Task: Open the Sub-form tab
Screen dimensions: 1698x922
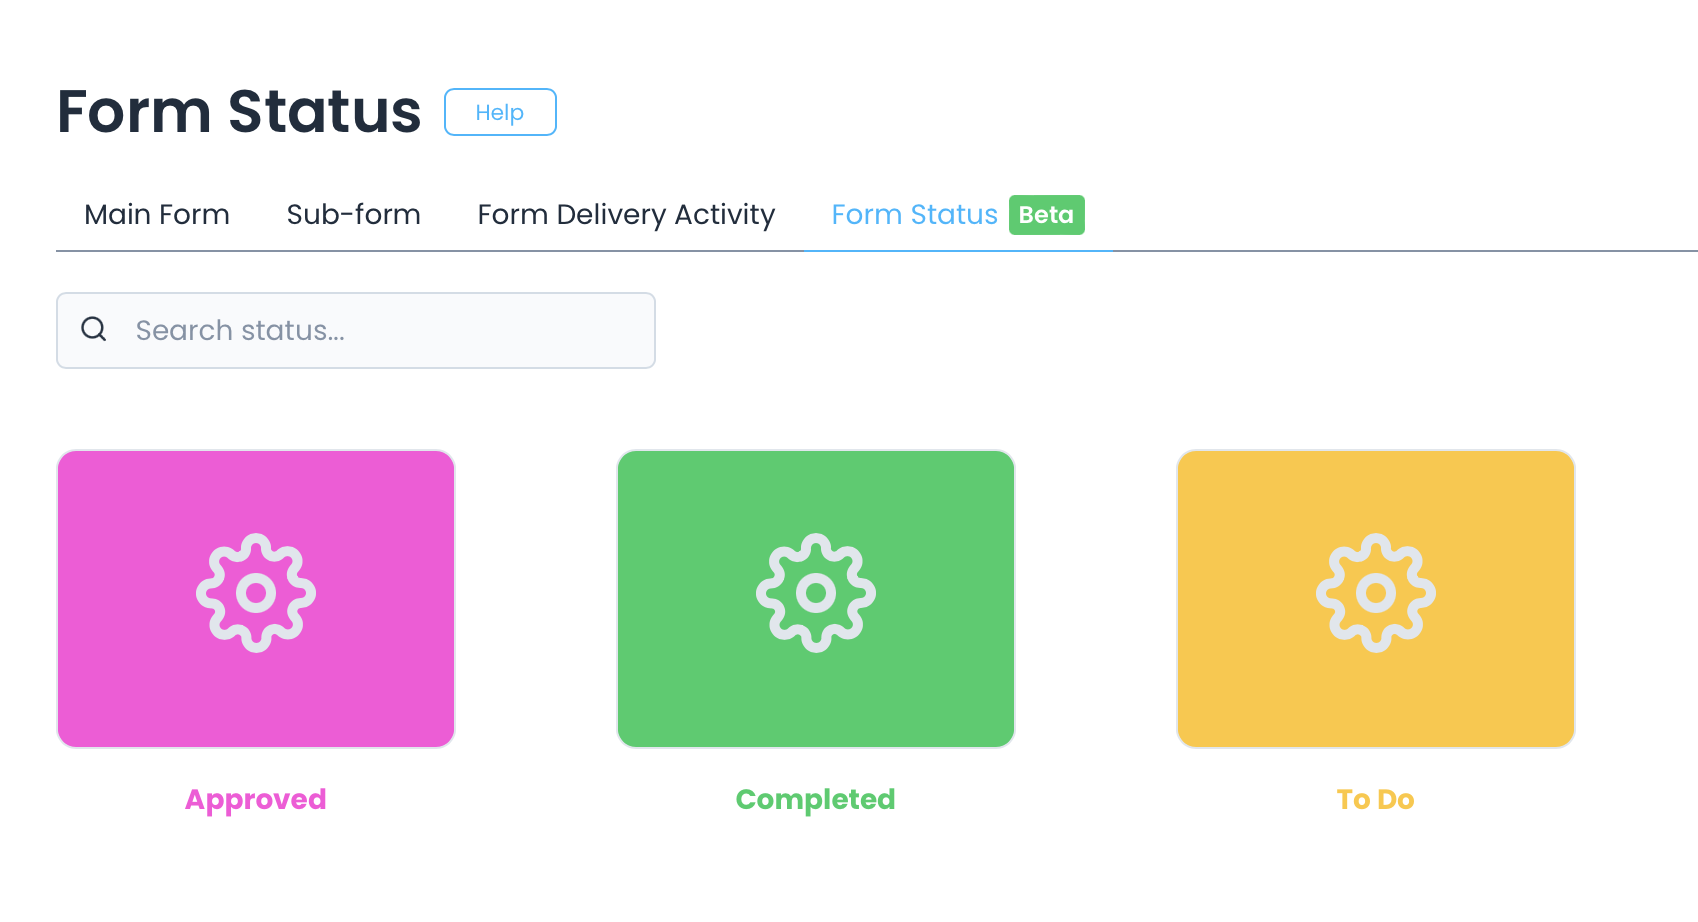Action: pyautogui.click(x=353, y=215)
